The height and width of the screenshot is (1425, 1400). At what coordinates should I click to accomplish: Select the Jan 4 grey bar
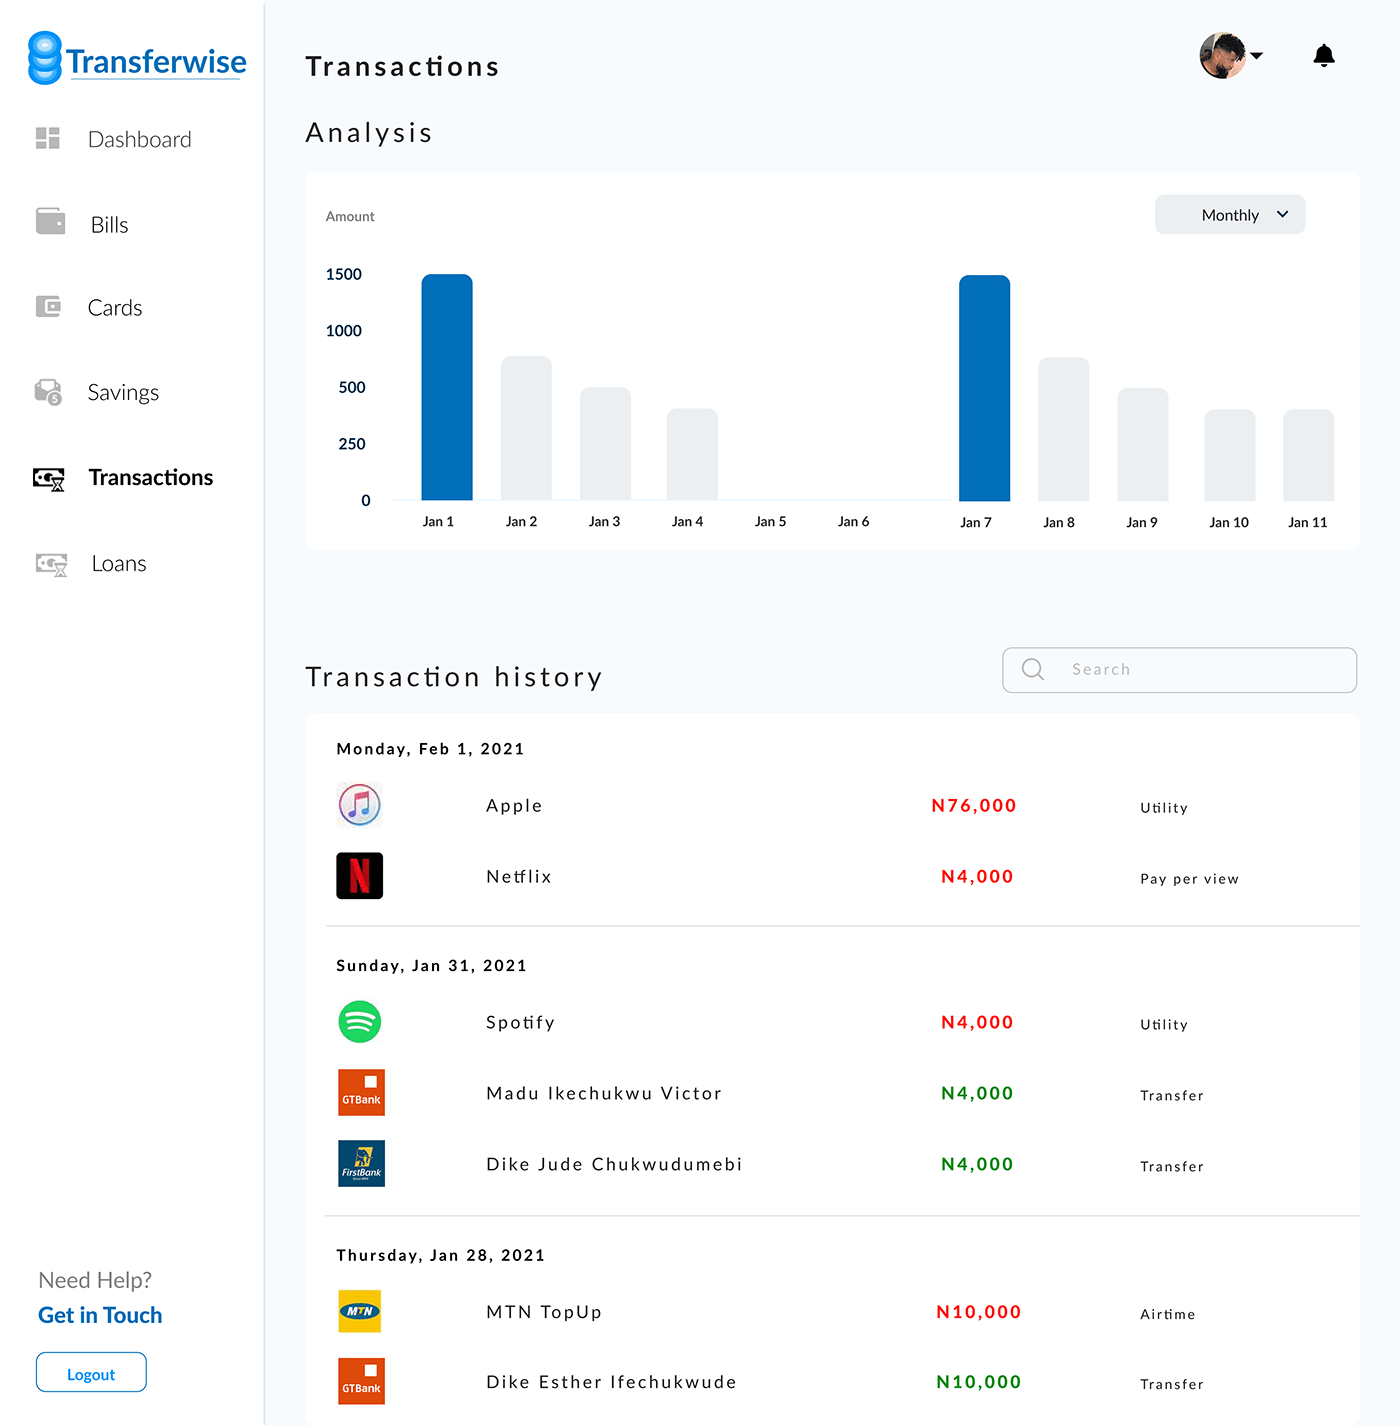692,454
